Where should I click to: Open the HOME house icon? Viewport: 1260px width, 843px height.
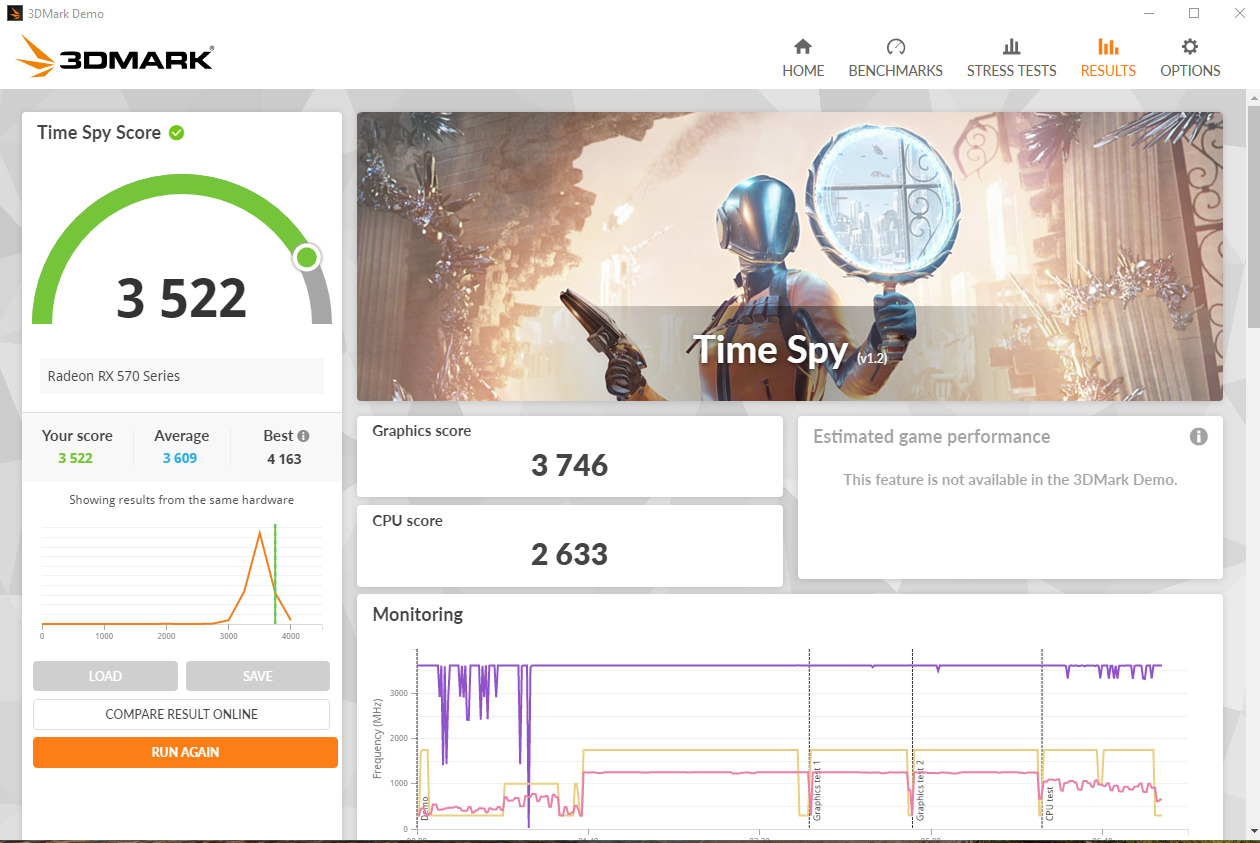click(802, 47)
